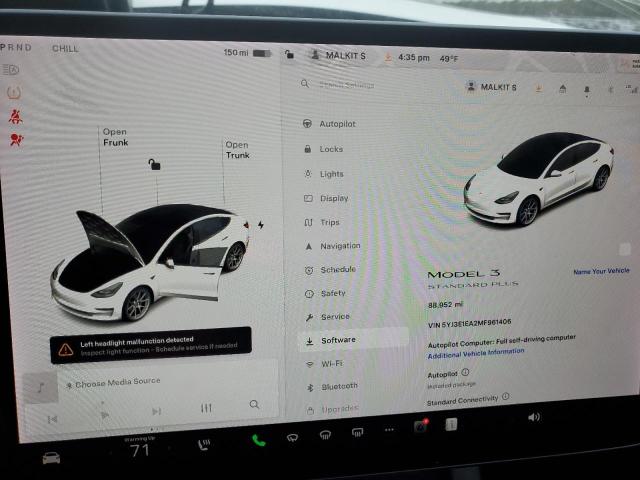Select the Software menu item
The image size is (640, 480).
(353, 340)
